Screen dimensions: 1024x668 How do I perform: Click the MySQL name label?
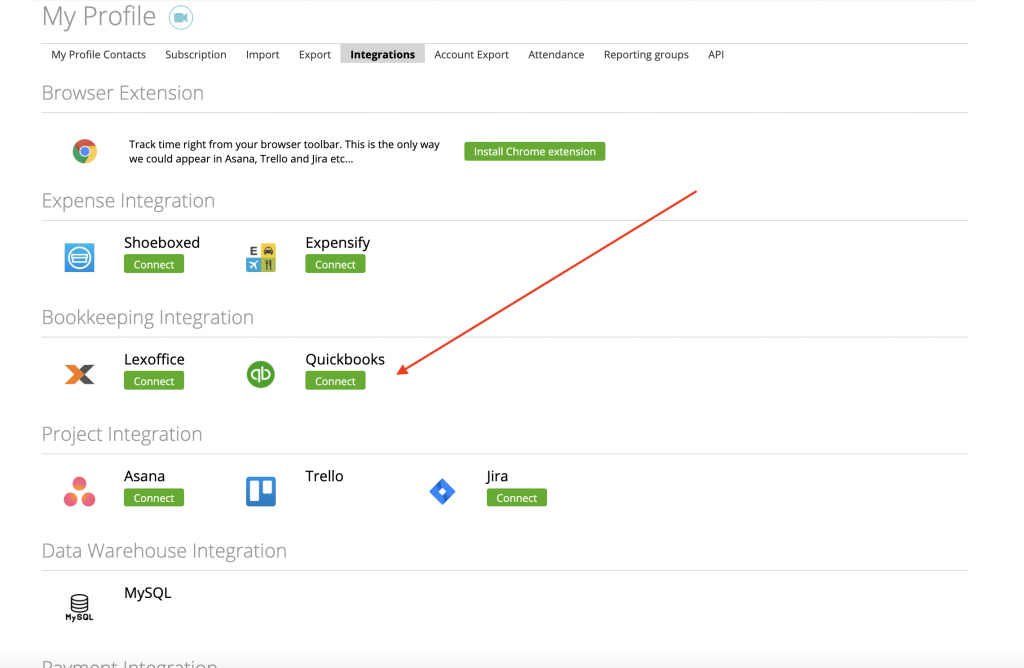click(148, 593)
